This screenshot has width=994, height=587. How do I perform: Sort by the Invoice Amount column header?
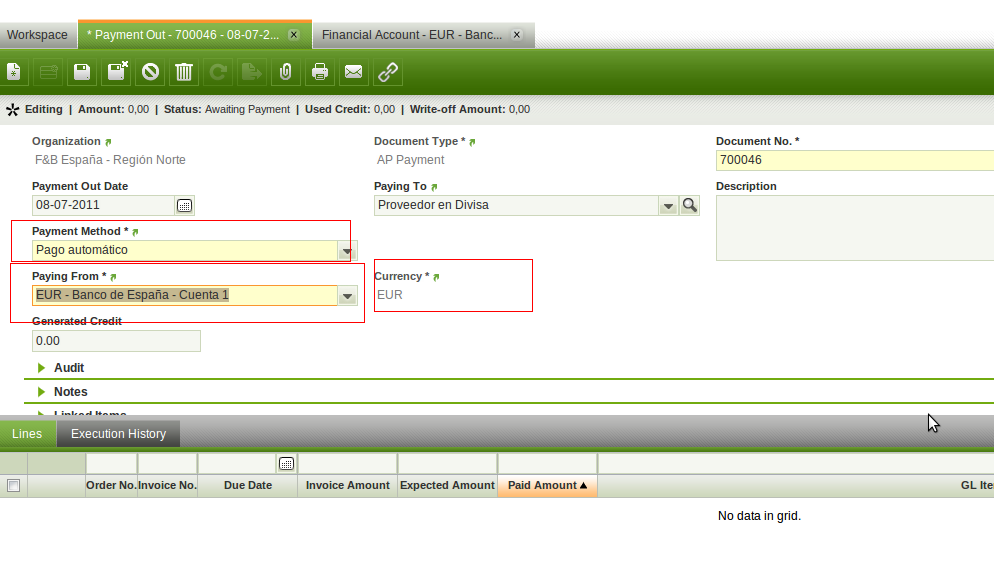347,486
